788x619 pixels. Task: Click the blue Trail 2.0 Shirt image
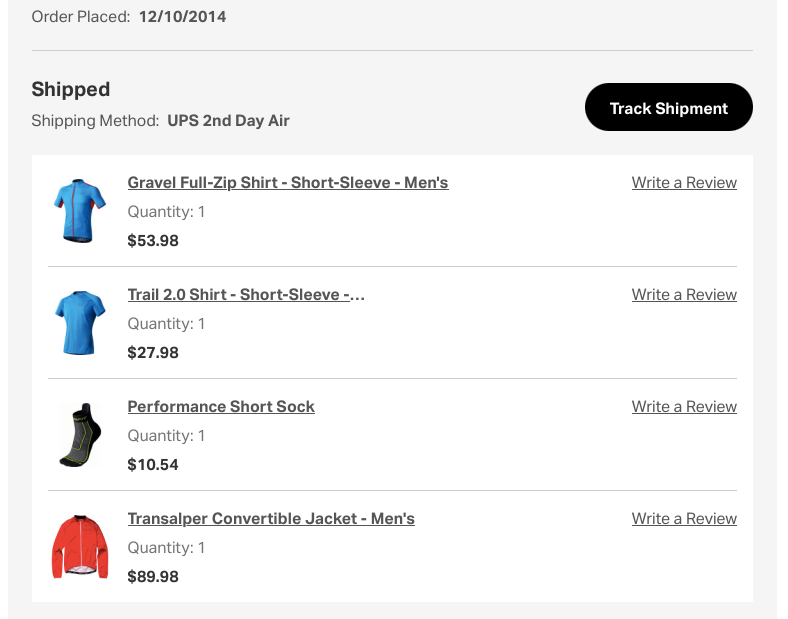[79, 322]
